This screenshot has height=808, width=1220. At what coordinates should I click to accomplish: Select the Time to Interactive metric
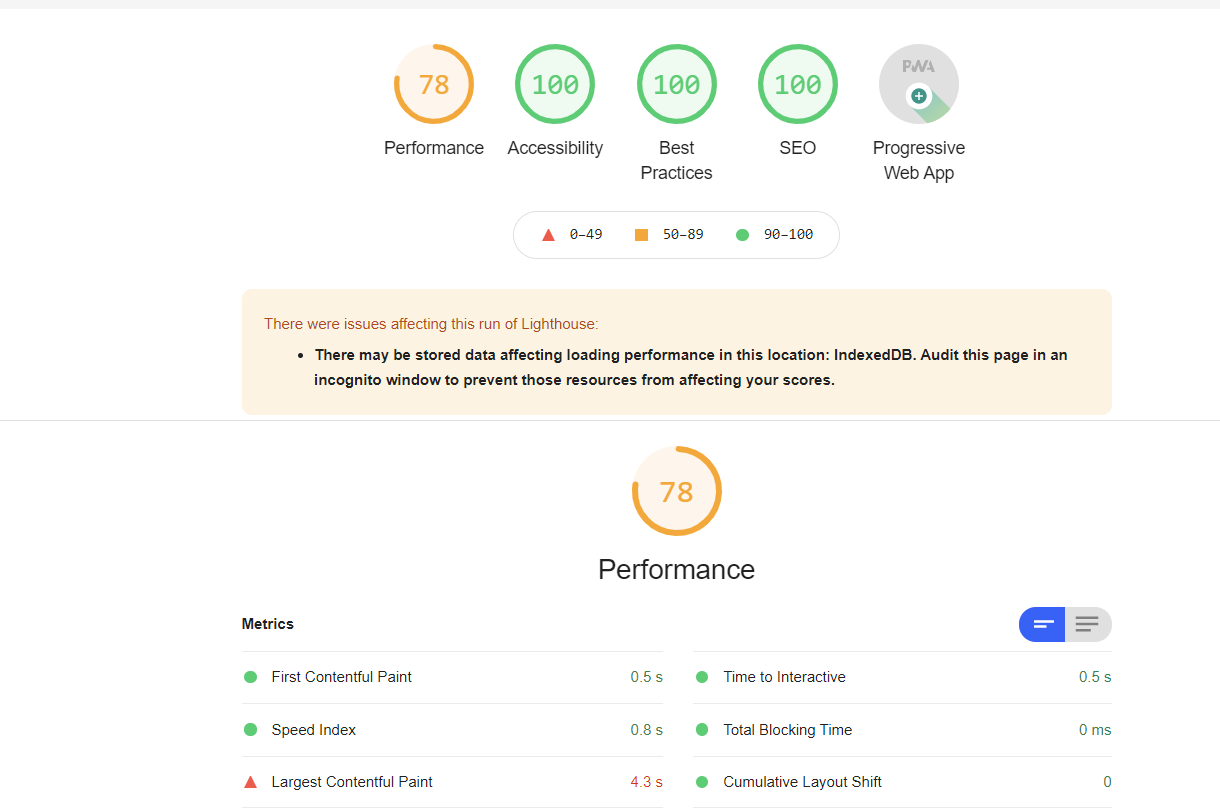click(785, 677)
